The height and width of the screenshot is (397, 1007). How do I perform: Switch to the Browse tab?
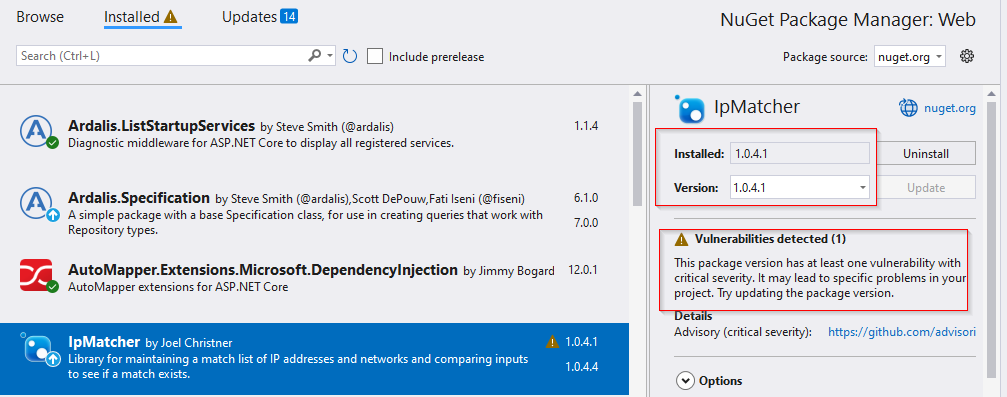[x=40, y=17]
